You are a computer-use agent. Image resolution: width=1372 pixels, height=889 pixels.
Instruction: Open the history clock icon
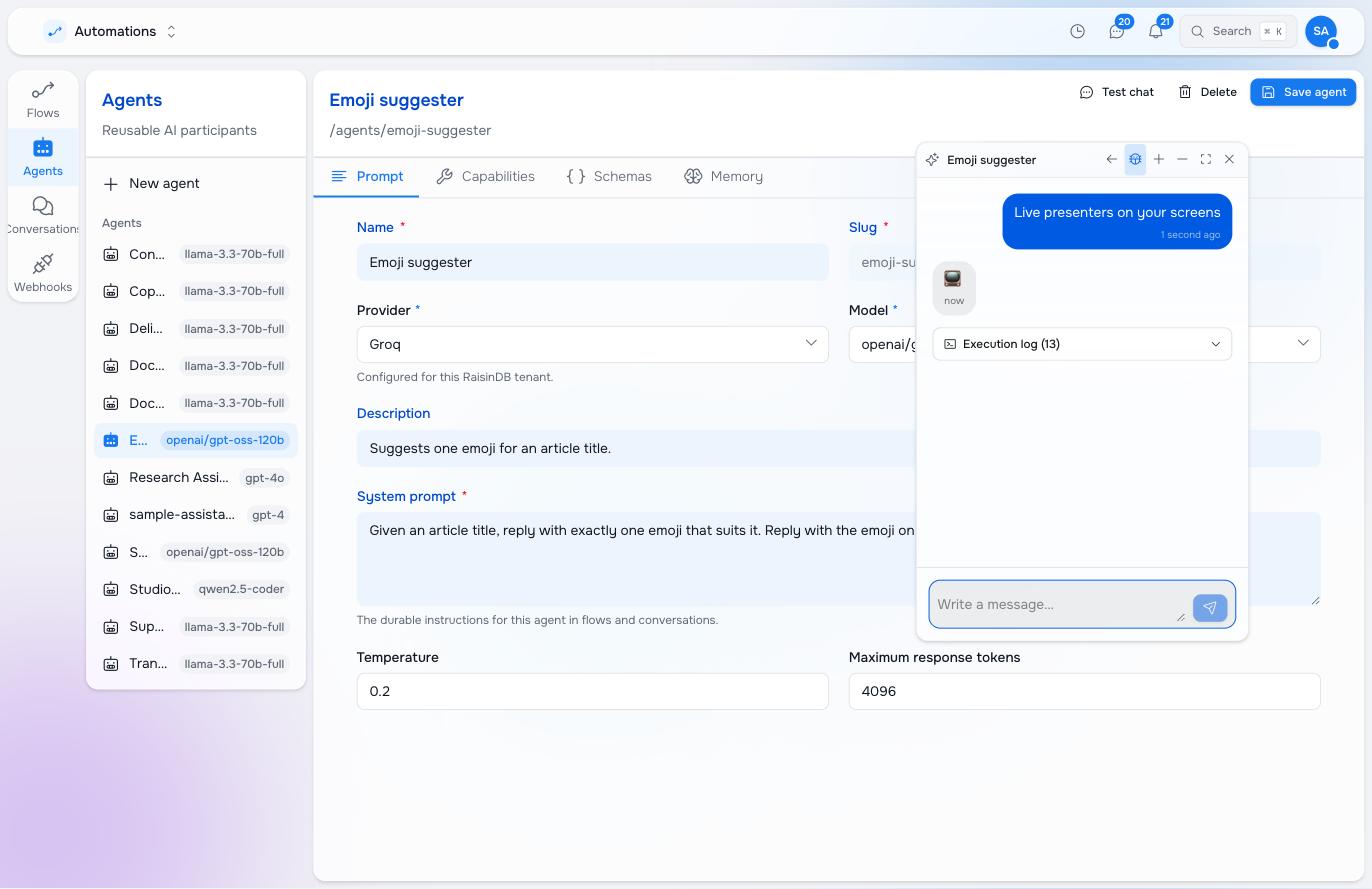[1077, 31]
